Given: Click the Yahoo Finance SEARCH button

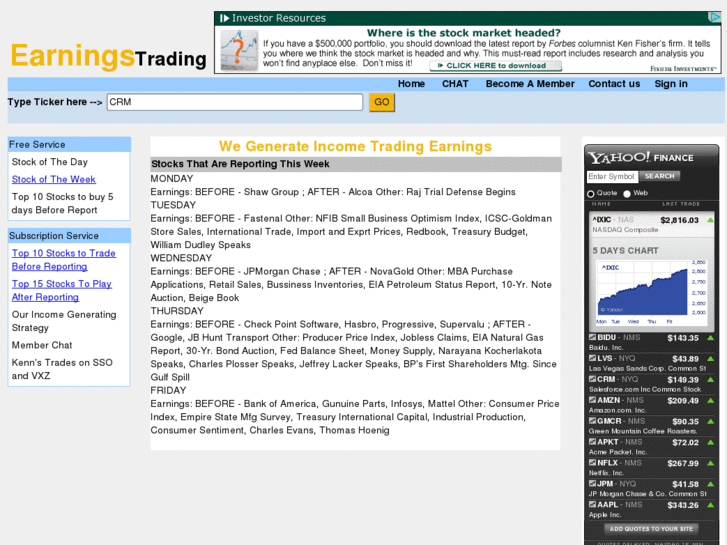Looking at the screenshot, I should [x=659, y=176].
